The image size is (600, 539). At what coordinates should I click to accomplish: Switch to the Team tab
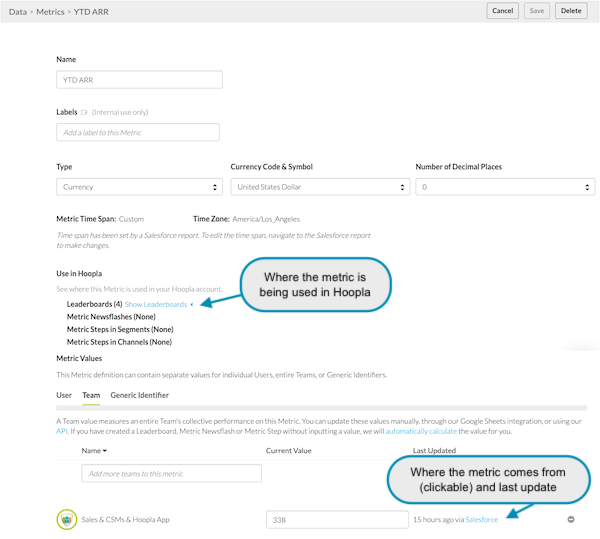[x=91, y=395]
